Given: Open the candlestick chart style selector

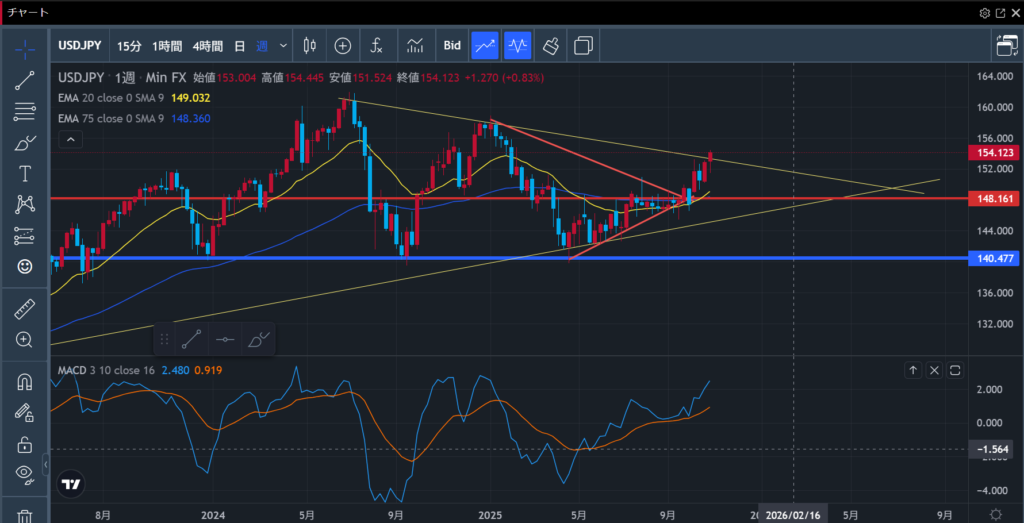Looking at the screenshot, I should pyautogui.click(x=309, y=45).
